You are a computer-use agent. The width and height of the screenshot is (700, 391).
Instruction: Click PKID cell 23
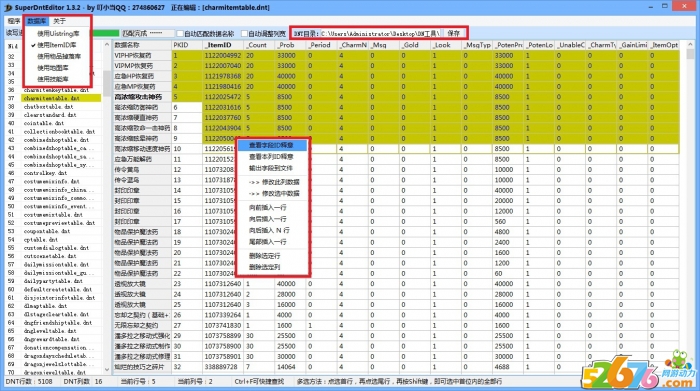(x=187, y=284)
